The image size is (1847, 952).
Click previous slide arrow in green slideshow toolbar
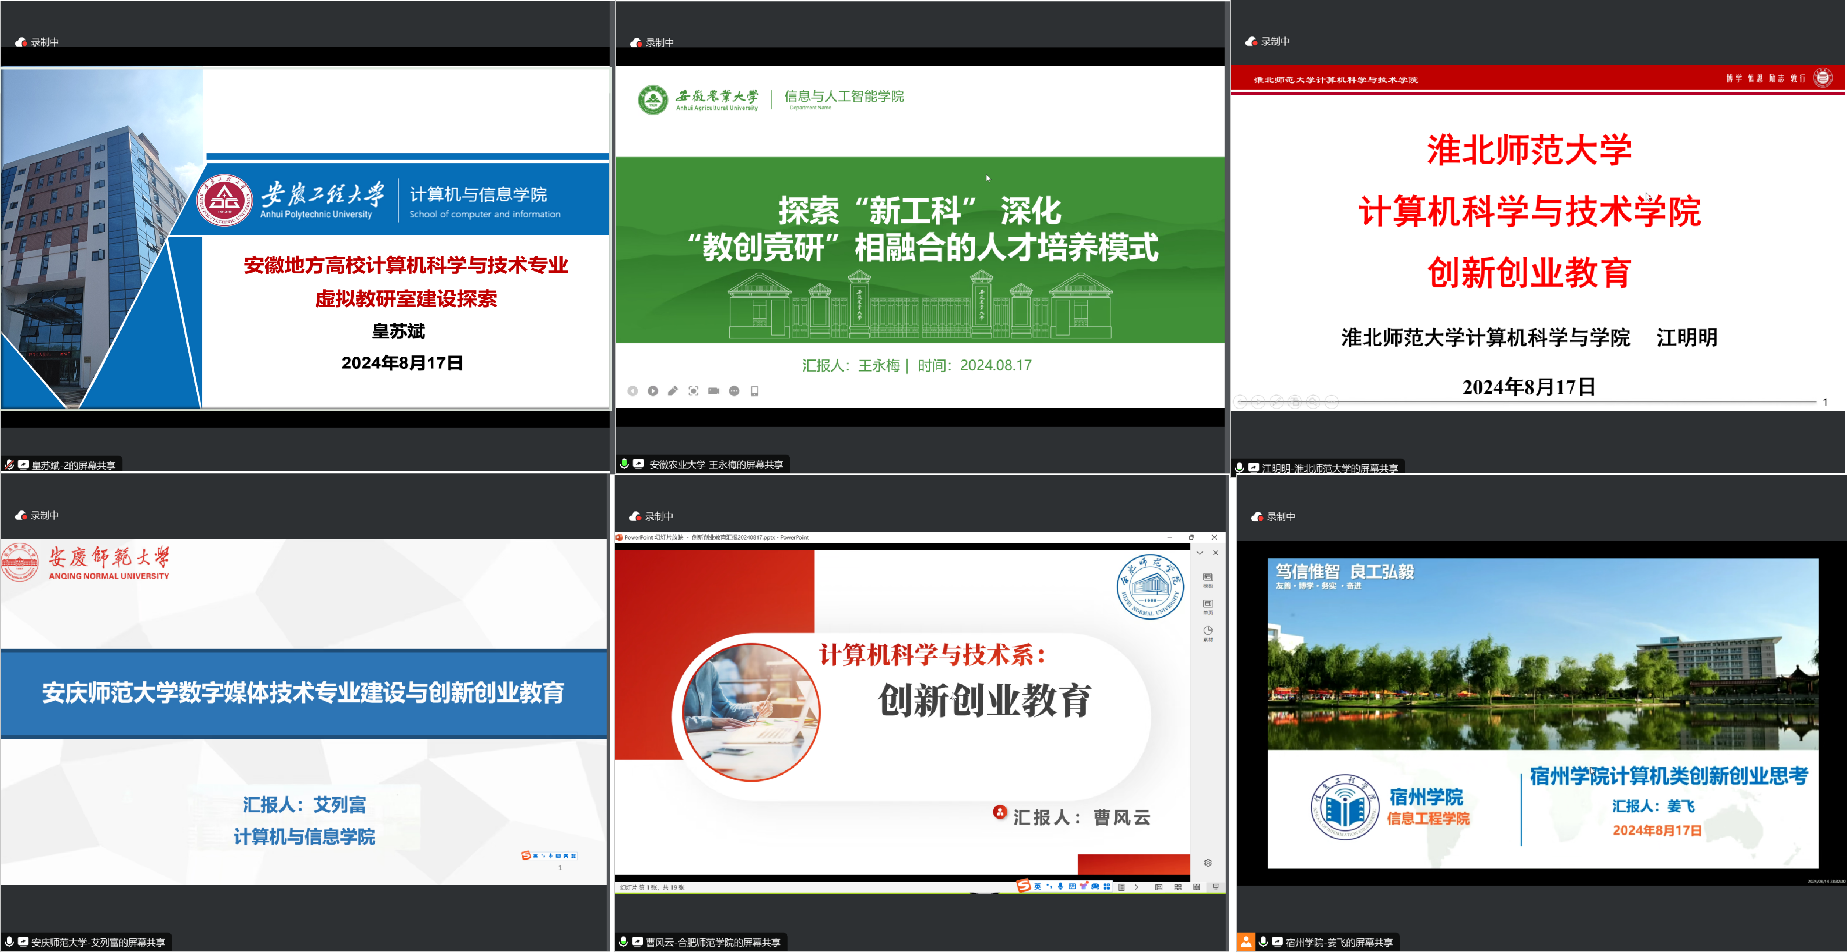click(632, 391)
